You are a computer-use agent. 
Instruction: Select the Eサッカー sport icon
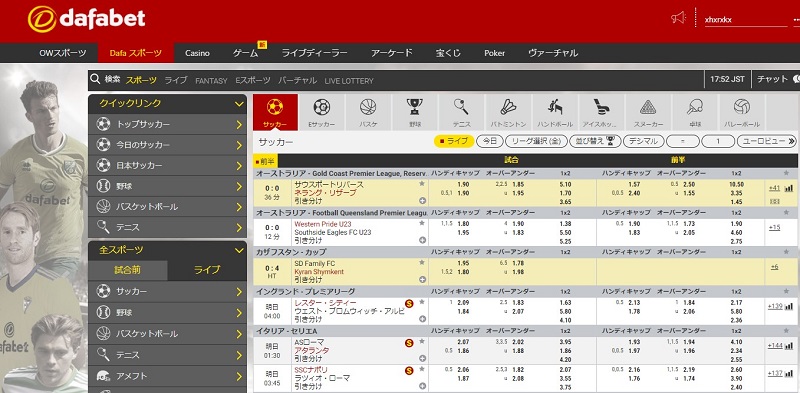321,112
